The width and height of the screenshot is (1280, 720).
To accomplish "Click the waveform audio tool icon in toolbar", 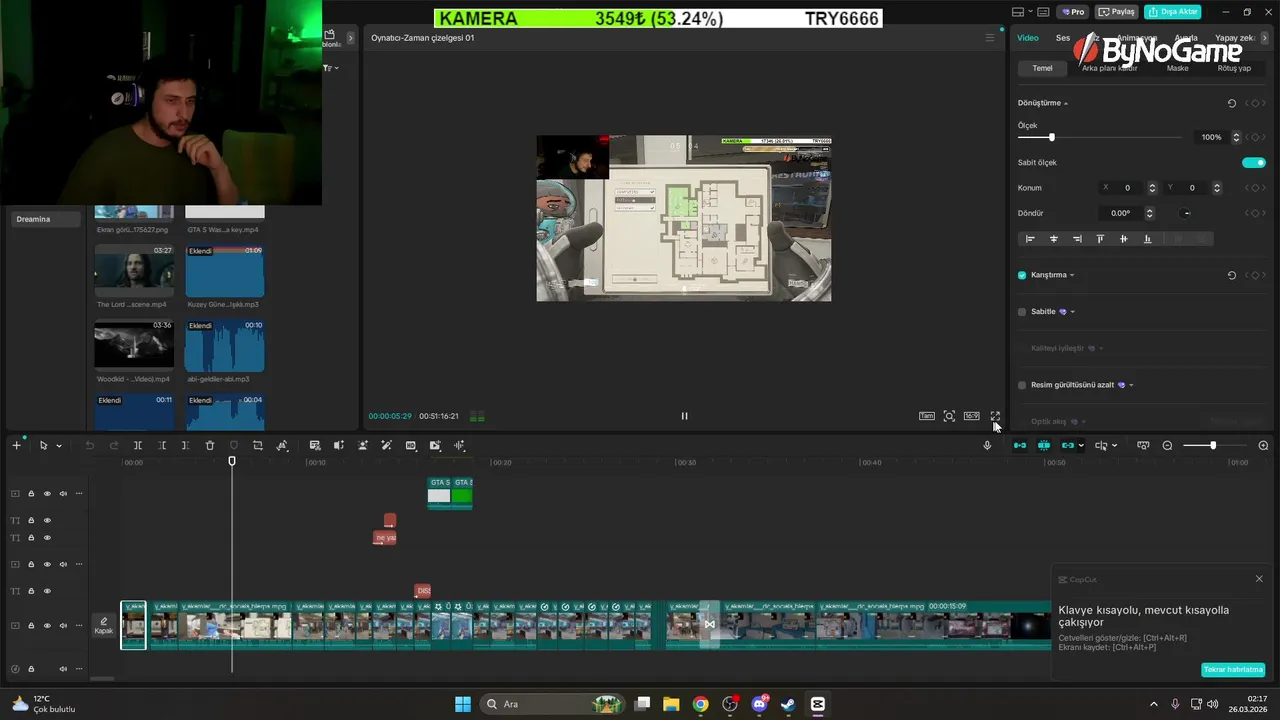I will pos(459,445).
